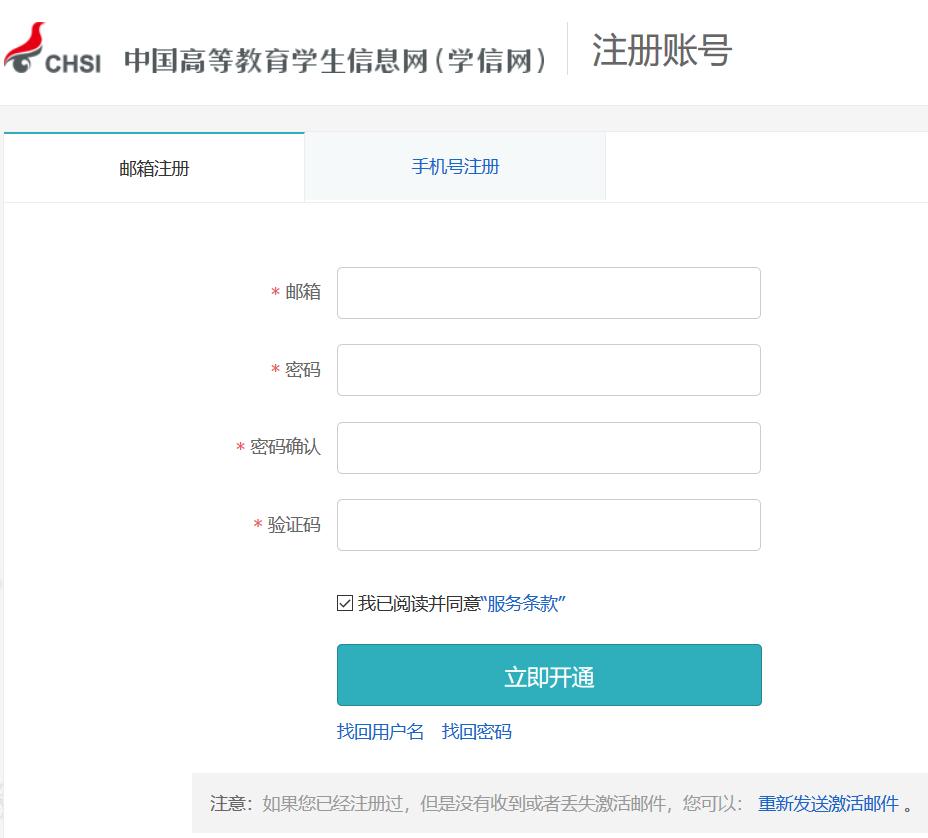
Task: Click into the 密码 input field
Action: coord(548,370)
